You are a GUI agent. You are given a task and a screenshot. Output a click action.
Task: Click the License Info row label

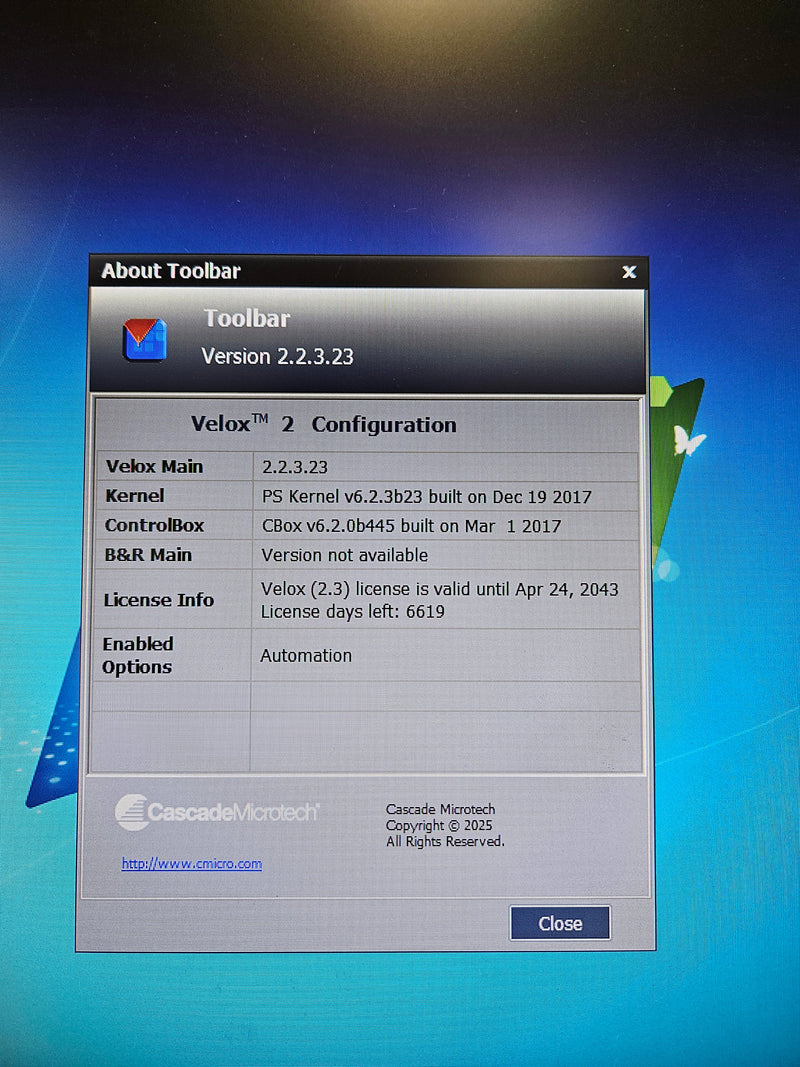click(x=159, y=600)
